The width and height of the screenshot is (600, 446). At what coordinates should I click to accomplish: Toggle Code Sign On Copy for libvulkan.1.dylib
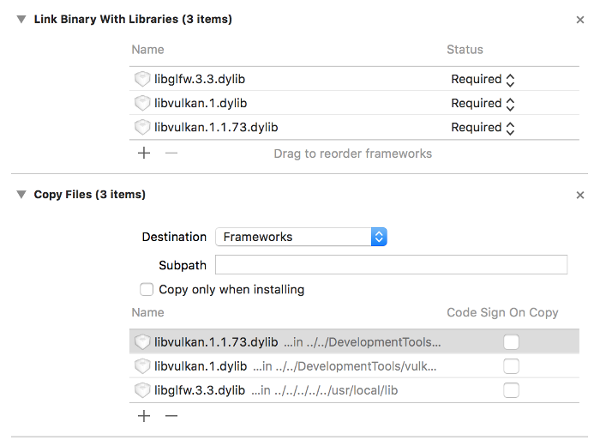(x=511, y=366)
